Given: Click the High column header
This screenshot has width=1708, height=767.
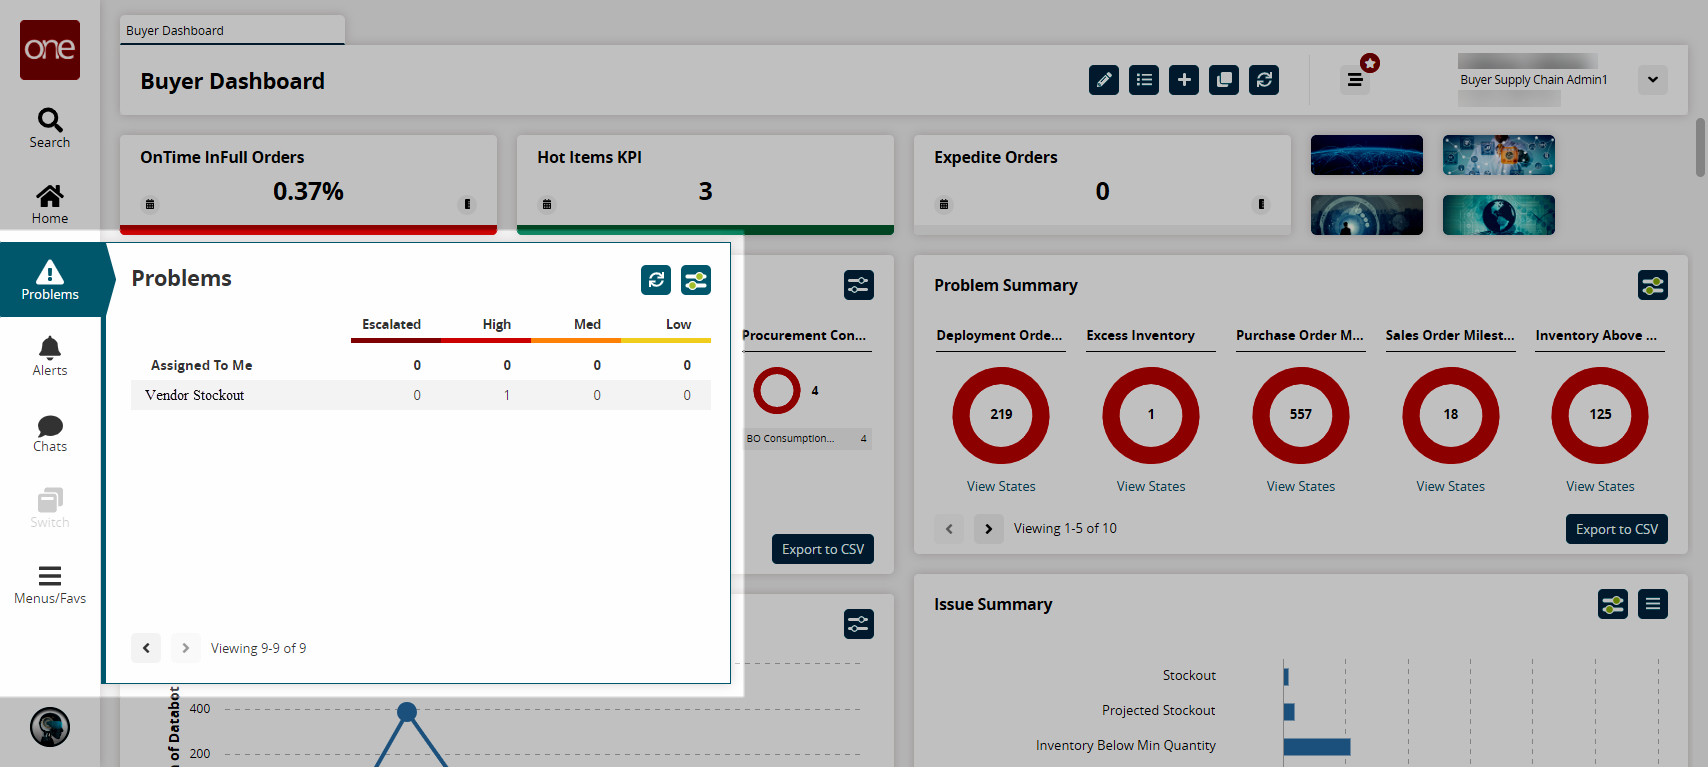Looking at the screenshot, I should click(497, 324).
